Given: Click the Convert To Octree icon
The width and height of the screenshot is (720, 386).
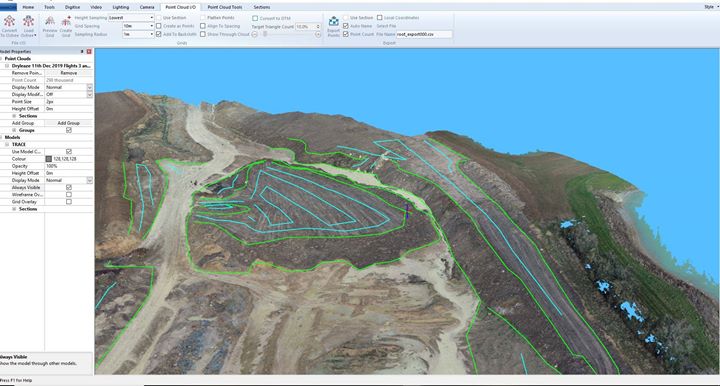Looking at the screenshot, I should pyautogui.click(x=9, y=22).
